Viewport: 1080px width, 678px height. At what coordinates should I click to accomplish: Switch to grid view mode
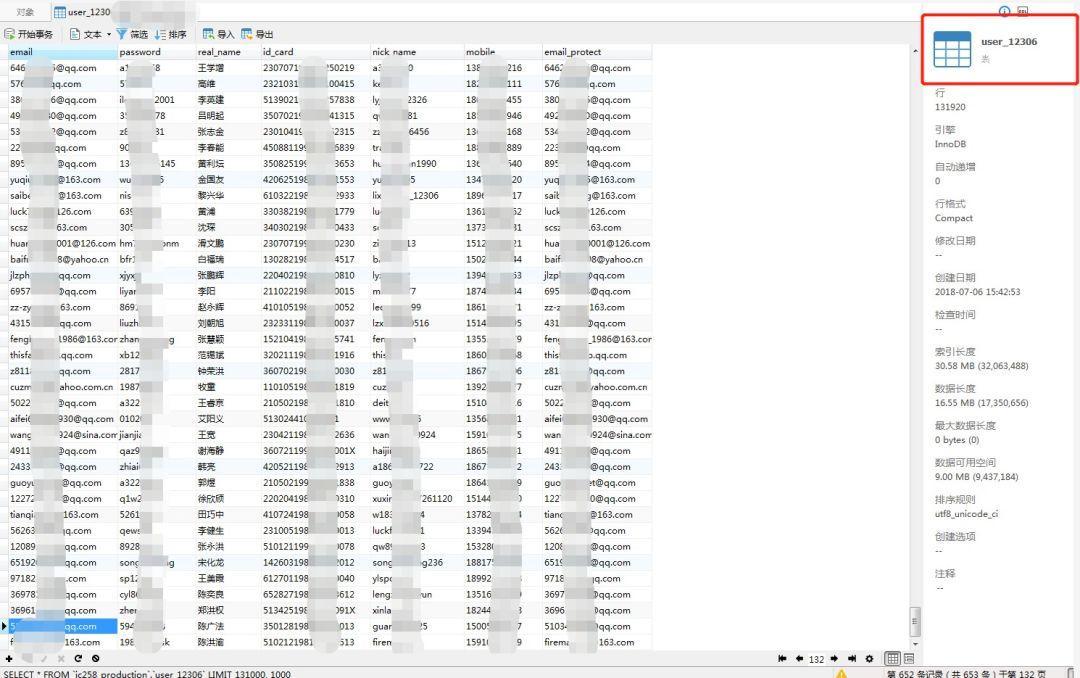tap(893, 659)
